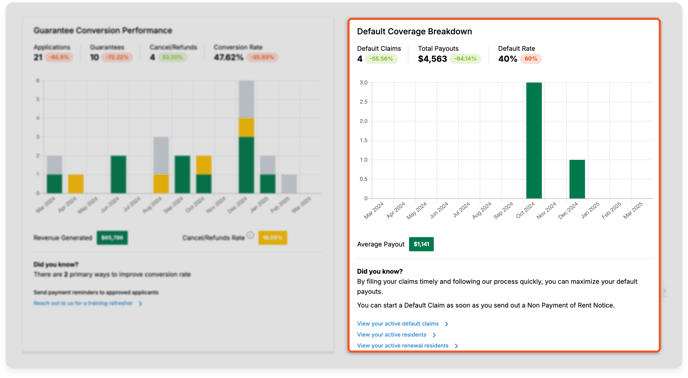Click the -62.5% Applications change badge

point(59,58)
